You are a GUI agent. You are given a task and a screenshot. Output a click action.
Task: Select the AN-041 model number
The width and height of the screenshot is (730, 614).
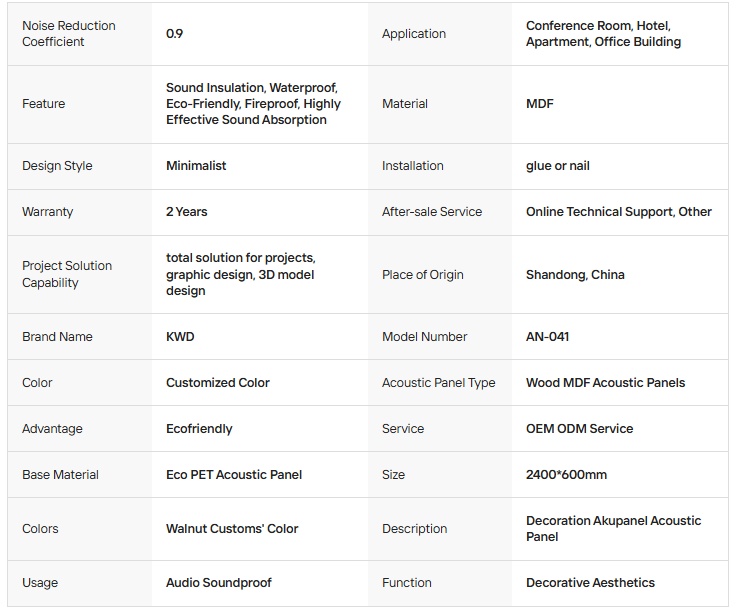(548, 337)
